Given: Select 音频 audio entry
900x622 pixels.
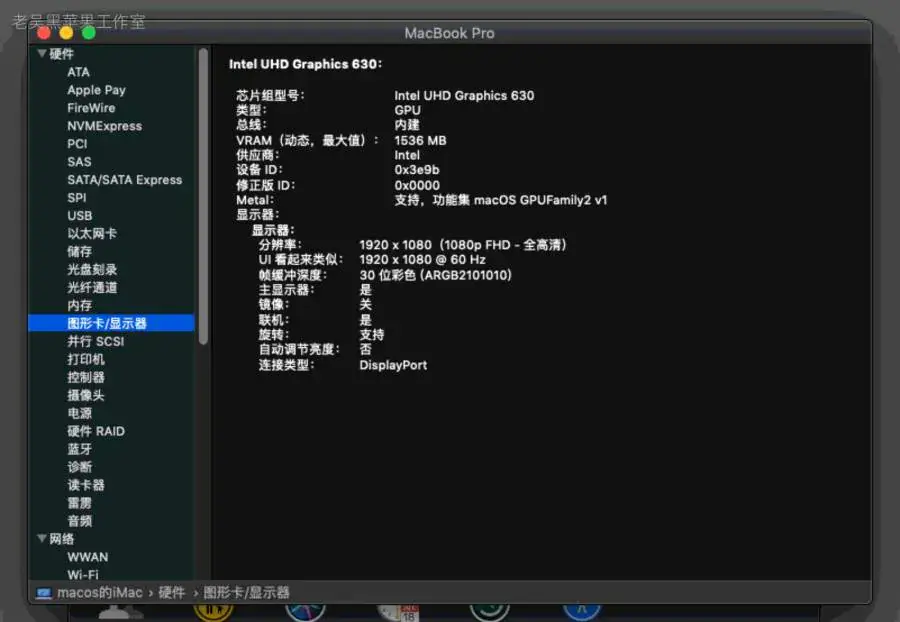Looking at the screenshot, I should coord(79,521).
